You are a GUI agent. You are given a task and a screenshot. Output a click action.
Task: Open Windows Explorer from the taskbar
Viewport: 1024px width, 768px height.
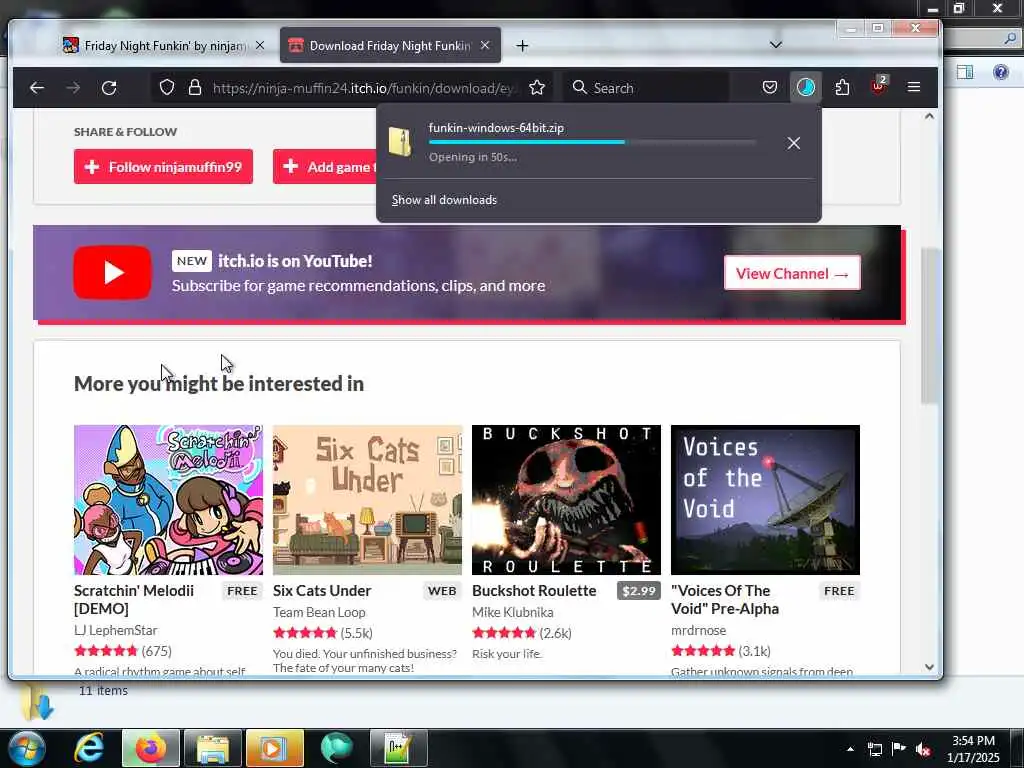click(213, 748)
